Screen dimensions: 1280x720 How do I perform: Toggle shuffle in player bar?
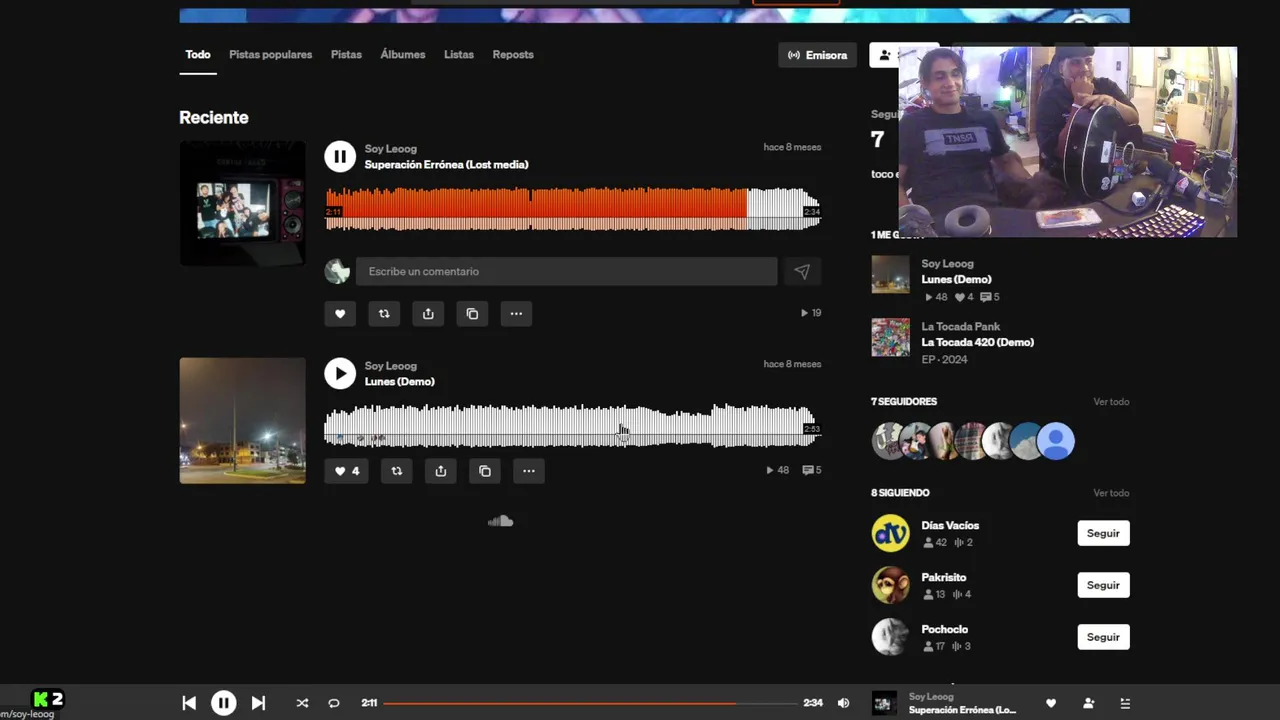click(x=302, y=703)
